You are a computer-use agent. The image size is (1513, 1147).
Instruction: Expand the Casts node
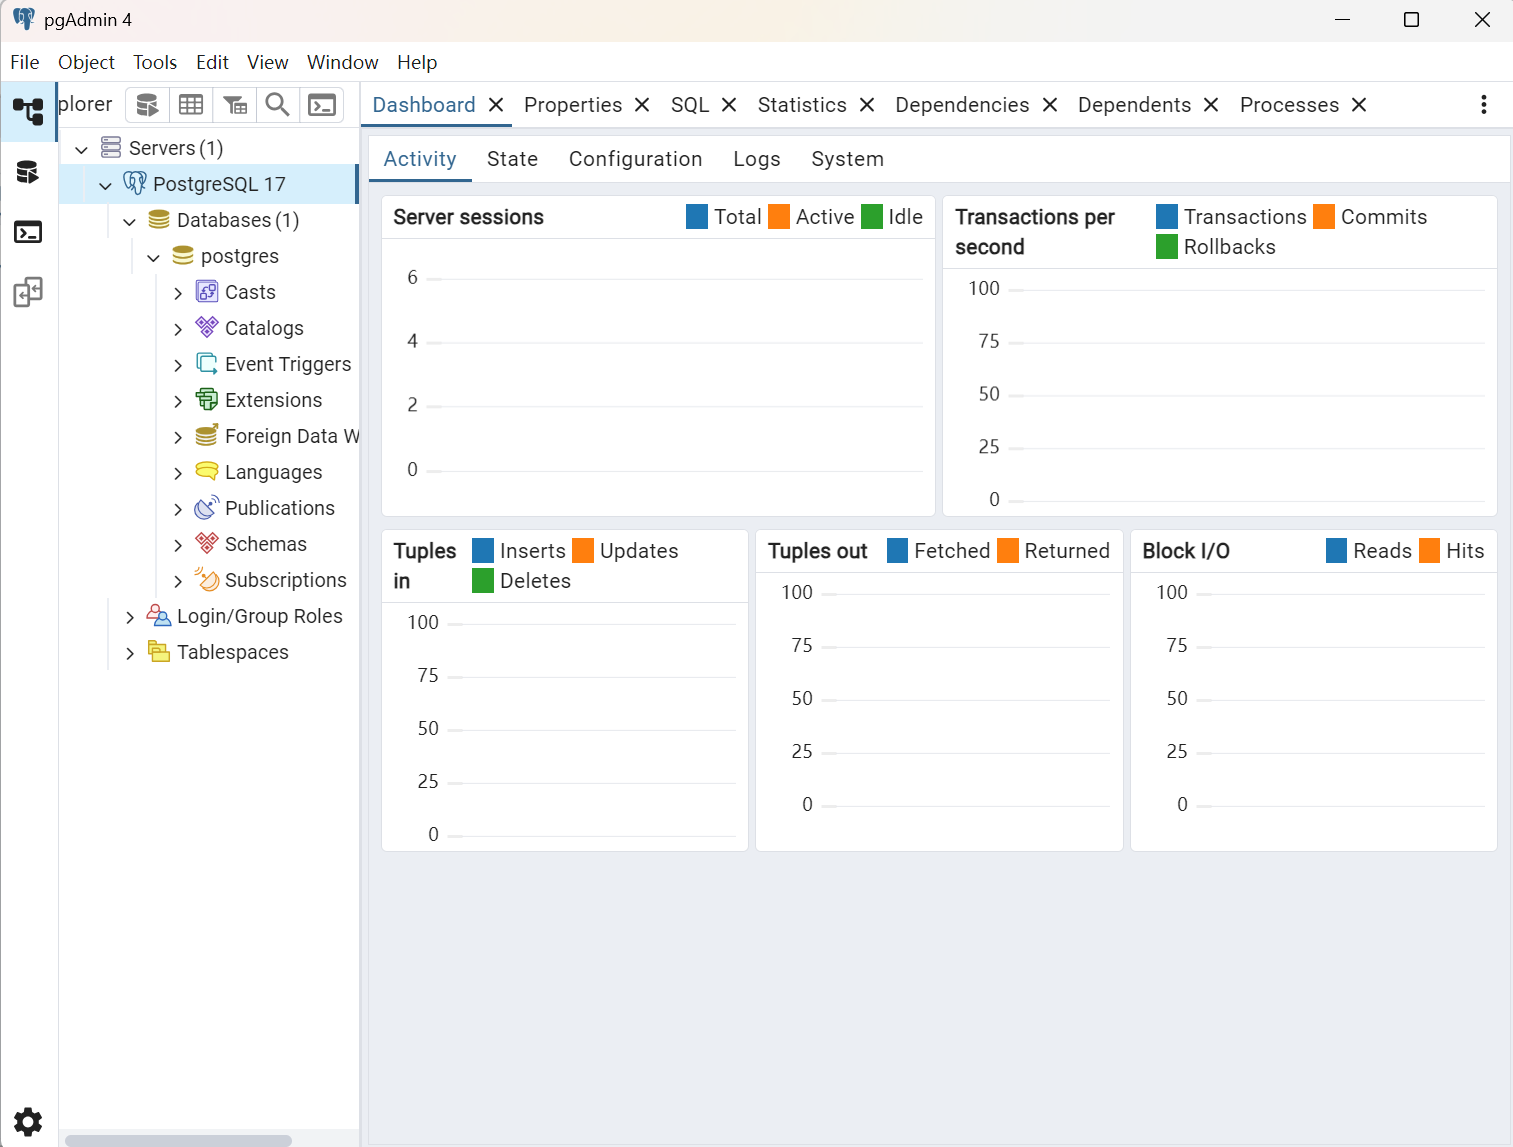[x=178, y=293]
